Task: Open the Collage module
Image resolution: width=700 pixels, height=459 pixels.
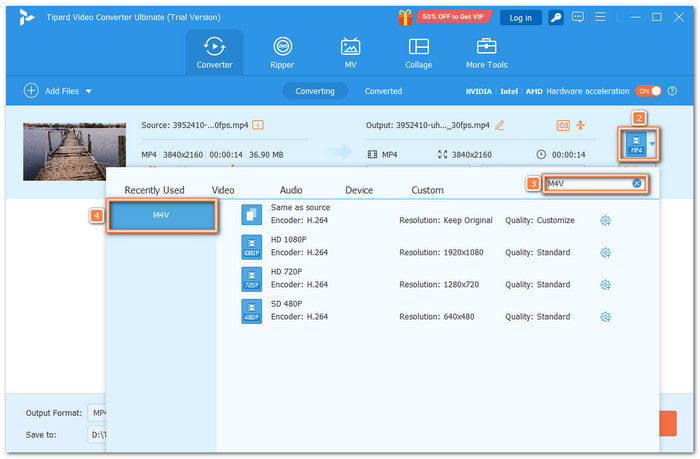Action: pyautogui.click(x=418, y=53)
